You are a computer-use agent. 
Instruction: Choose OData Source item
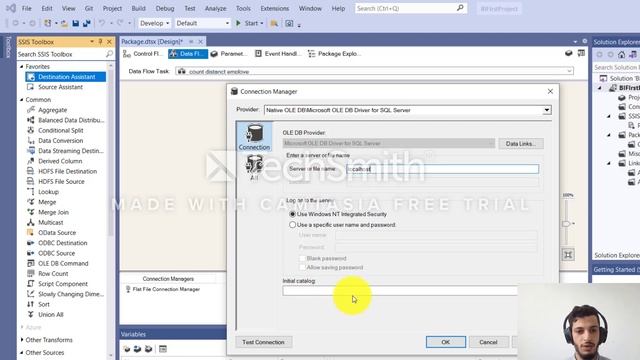click(57, 233)
